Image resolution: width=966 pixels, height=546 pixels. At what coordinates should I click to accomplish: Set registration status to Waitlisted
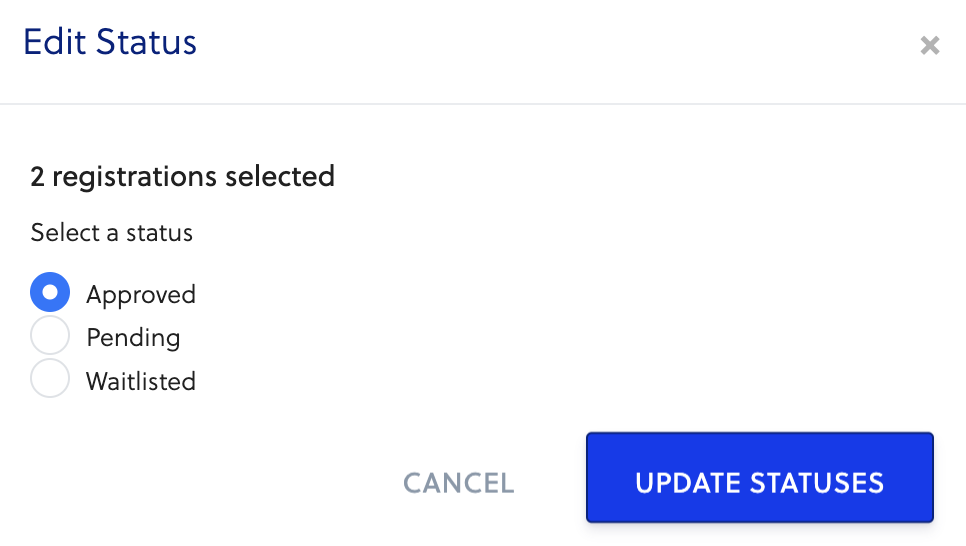pos(50,379)
